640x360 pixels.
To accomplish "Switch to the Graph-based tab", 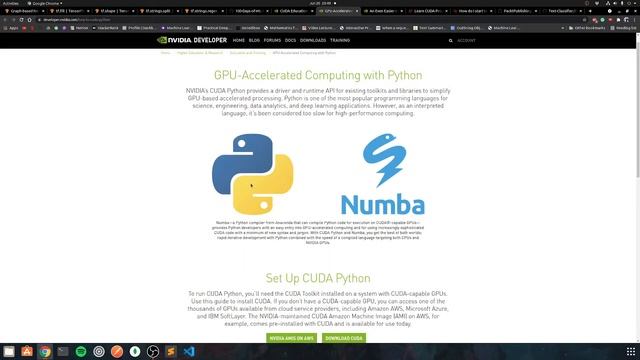I will (23, 11).
